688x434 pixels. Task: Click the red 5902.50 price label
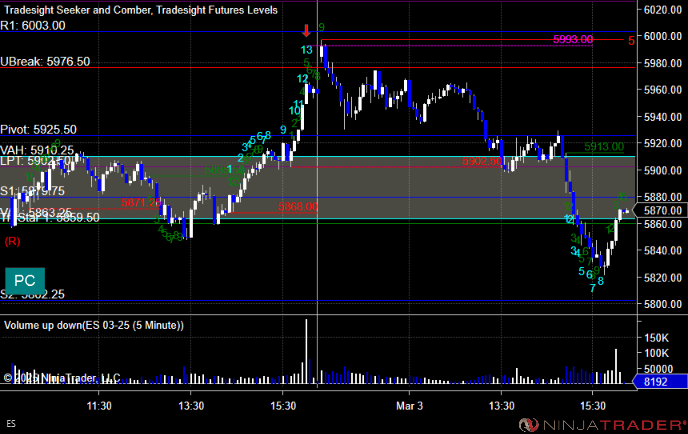point(482,161)
